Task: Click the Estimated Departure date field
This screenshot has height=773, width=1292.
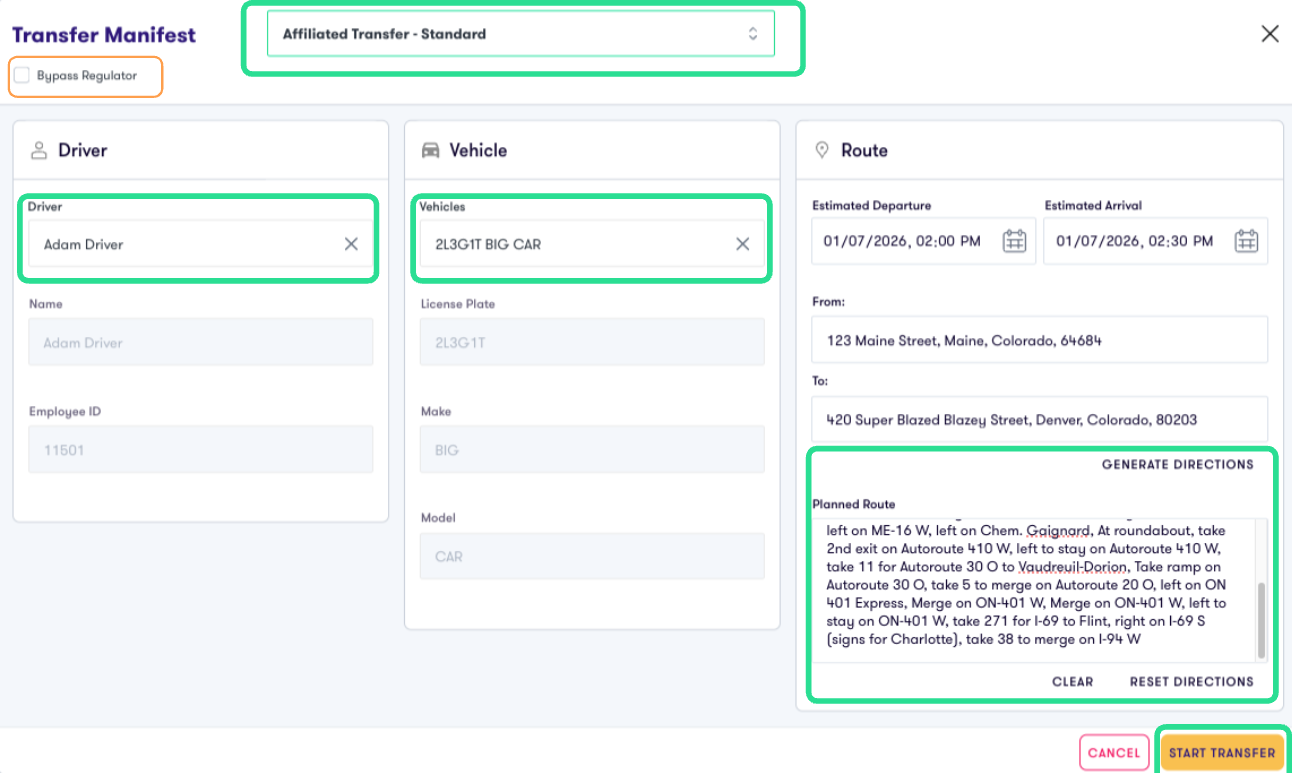Action: (x=923, y=241)
